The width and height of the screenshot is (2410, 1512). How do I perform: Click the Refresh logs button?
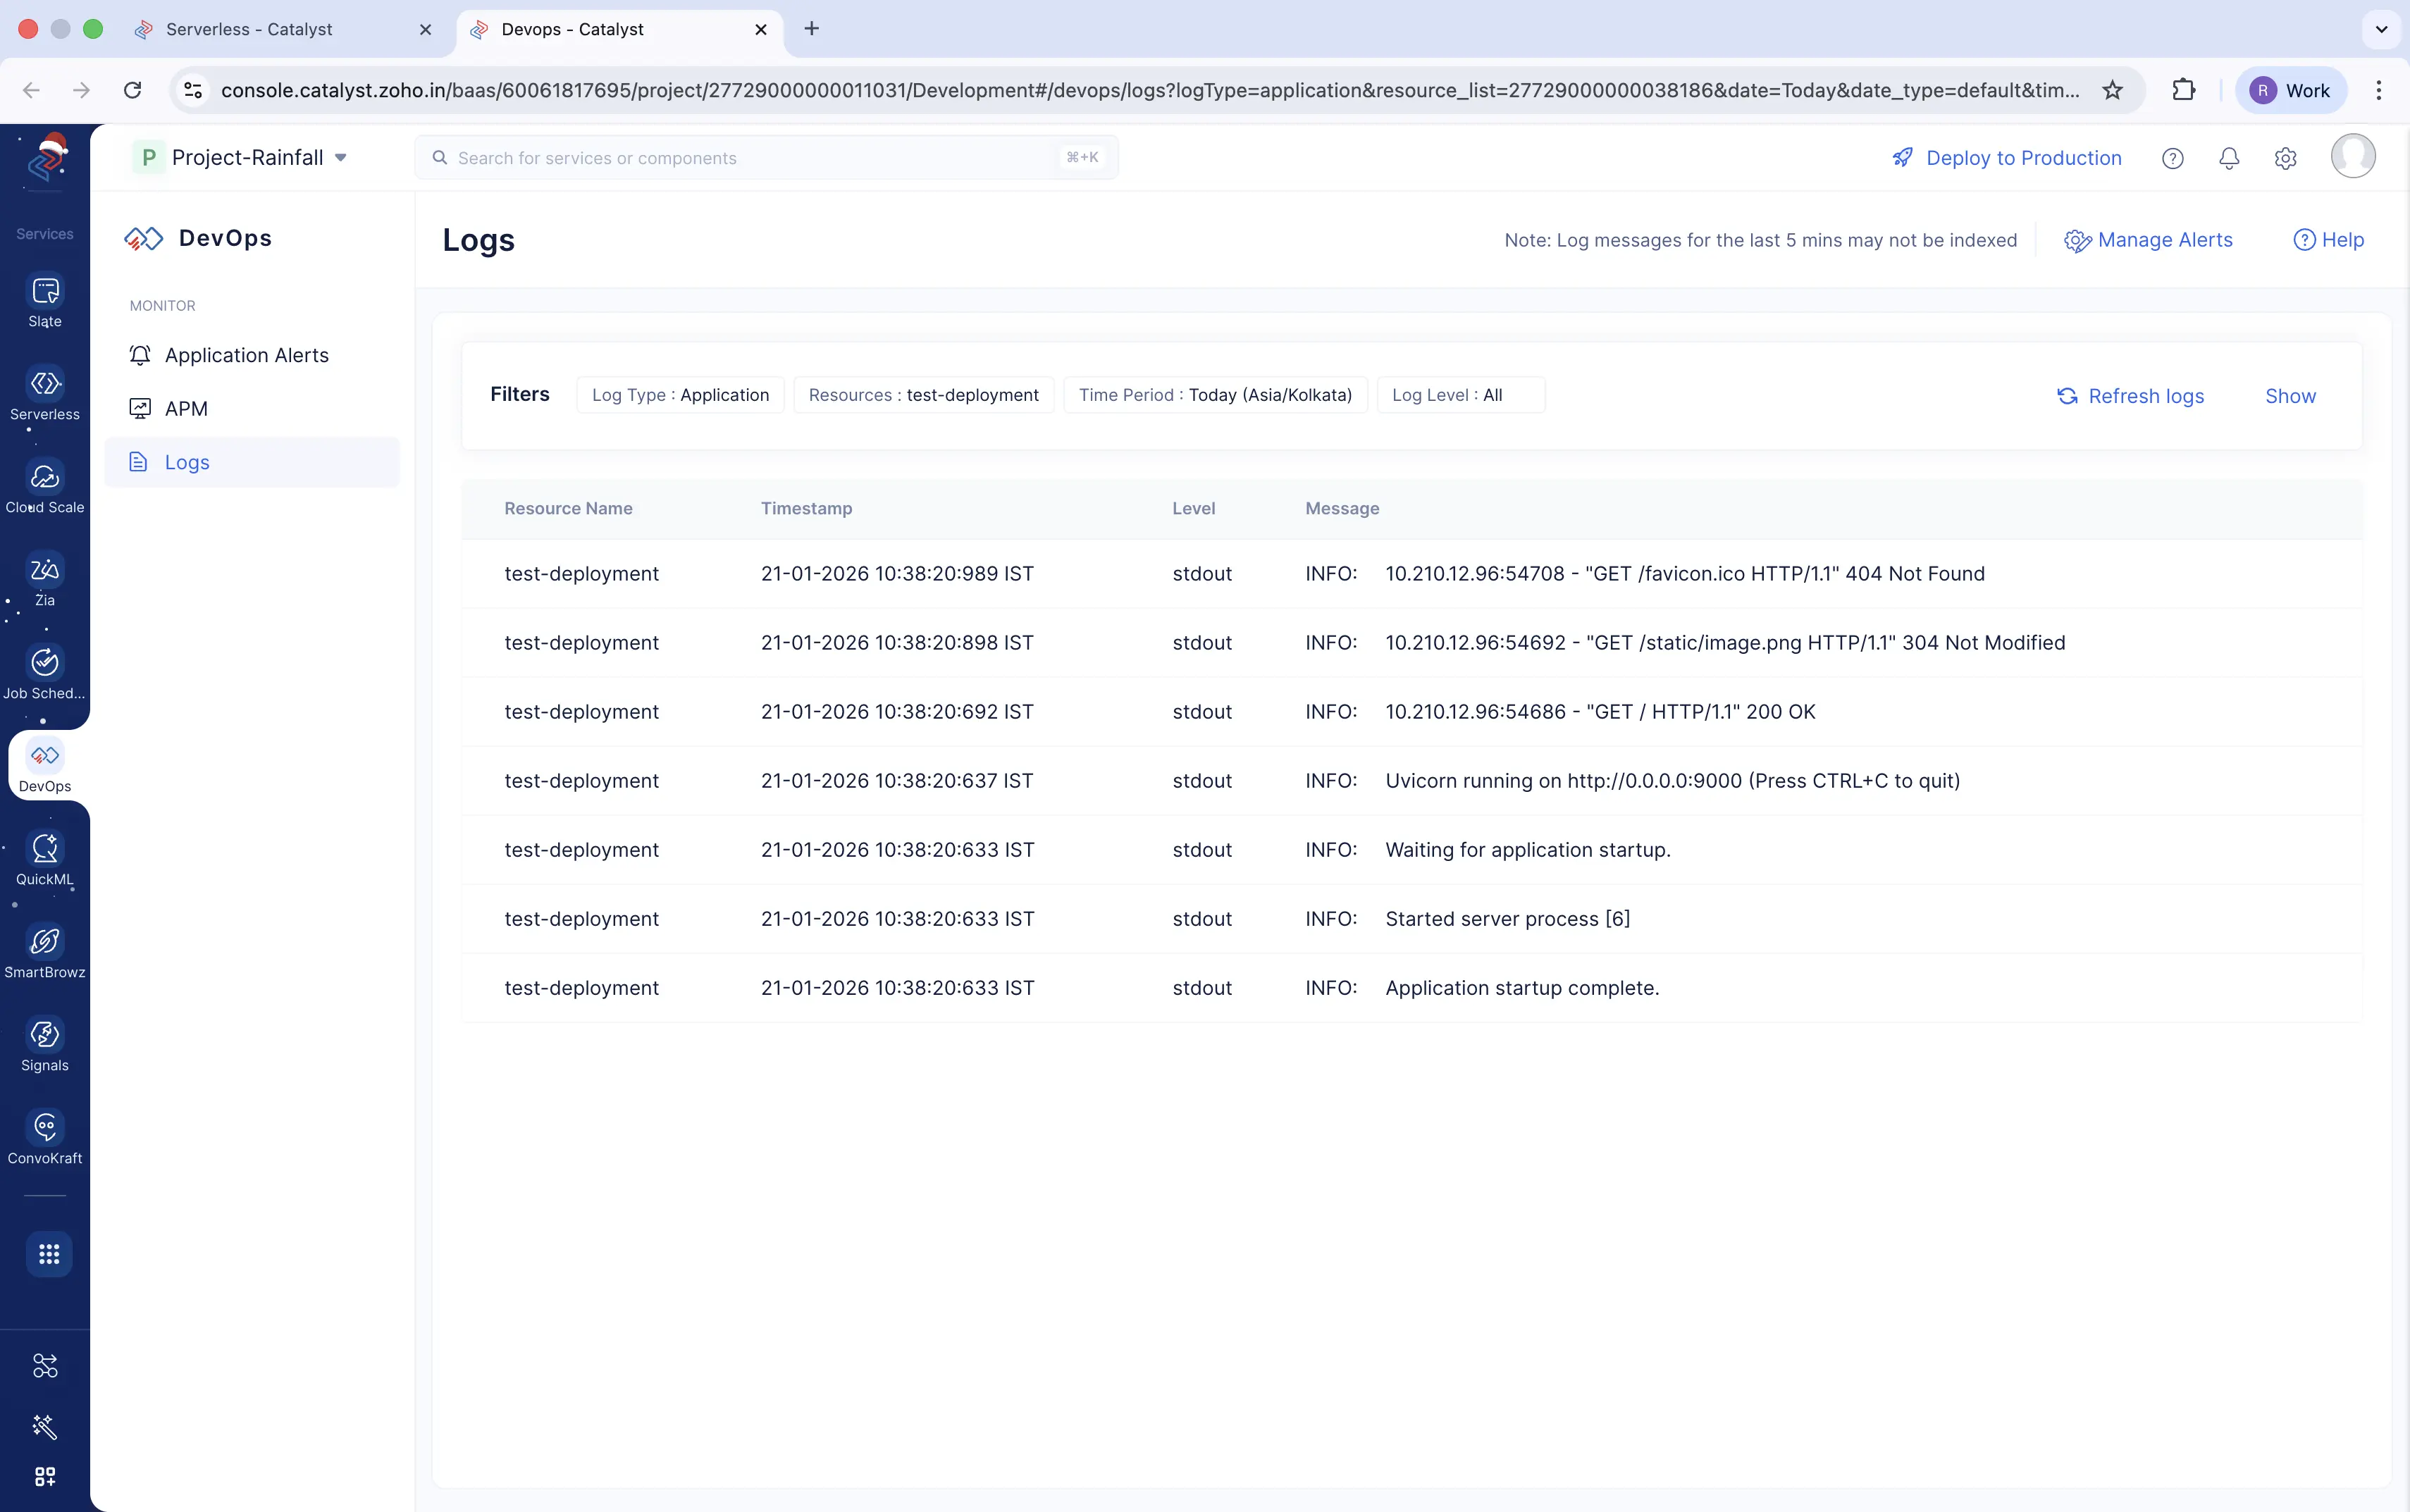pyautogui.click(x=2131, y=396)
